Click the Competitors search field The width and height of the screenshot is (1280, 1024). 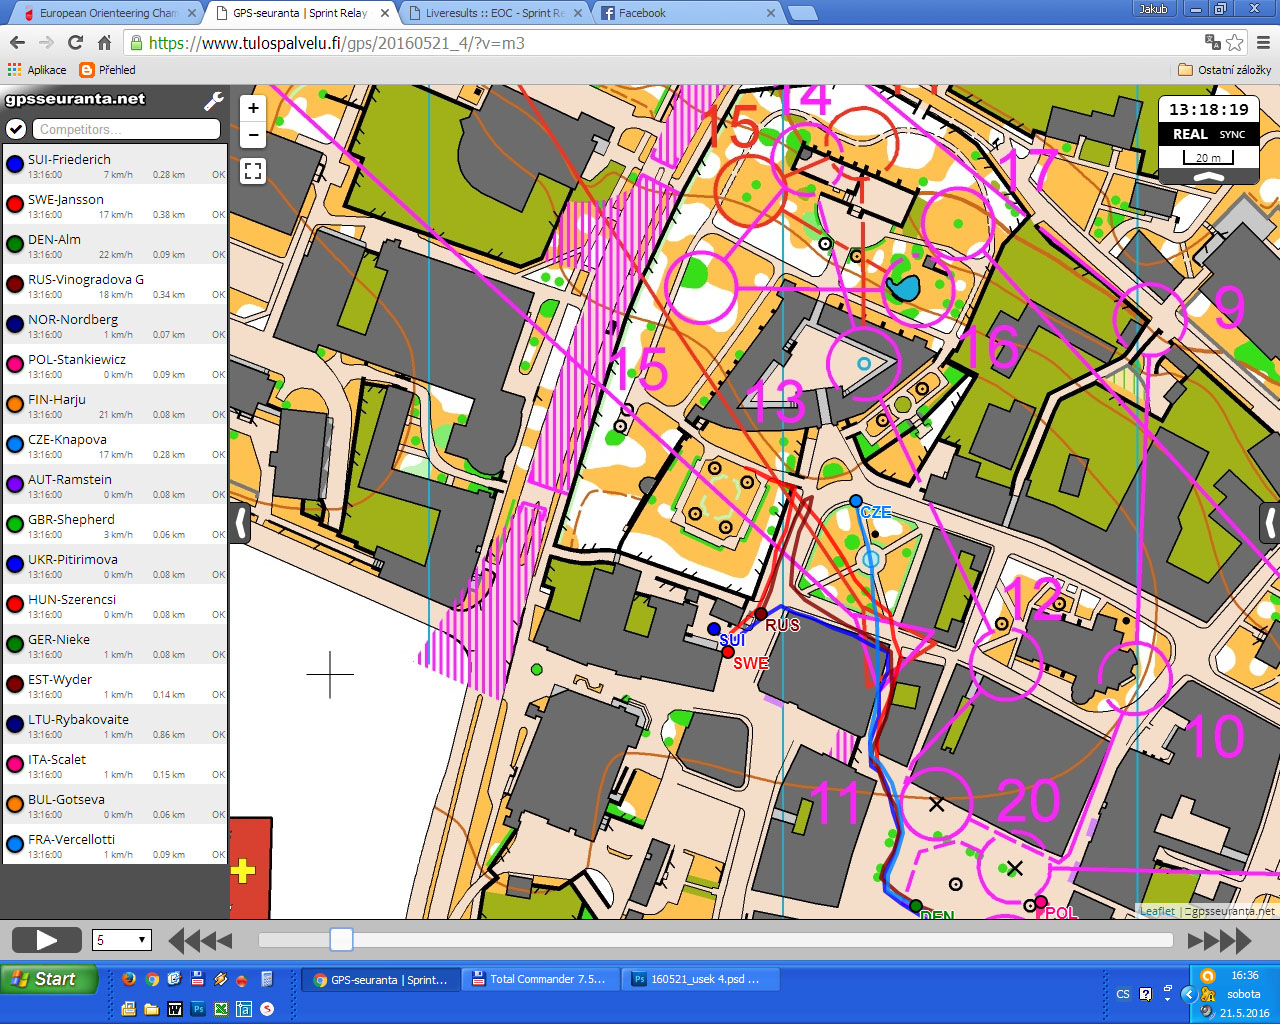[x=126, y=129]
